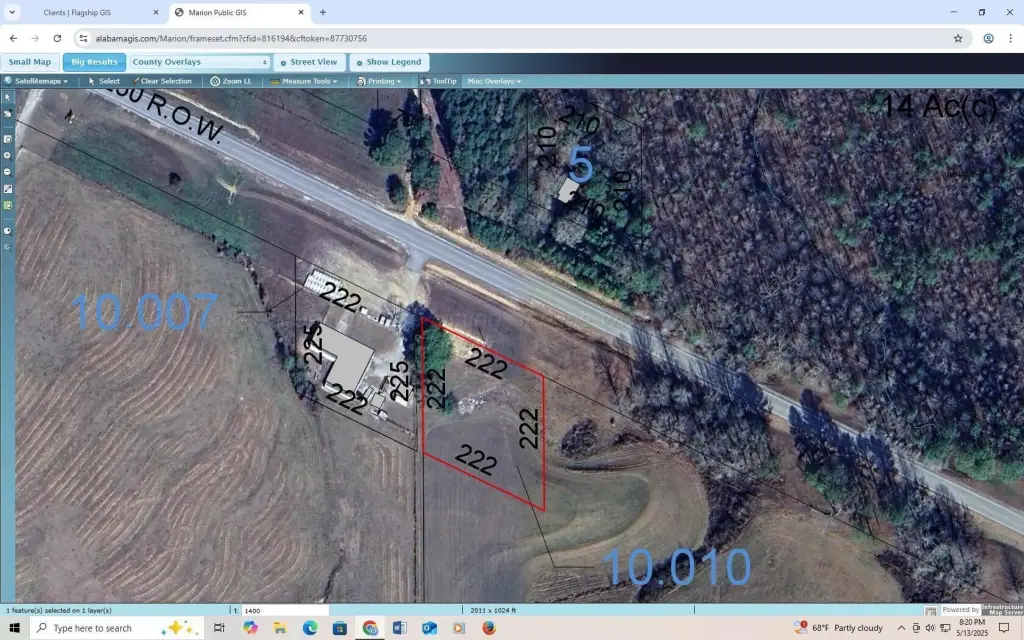Switch to Small Map view

click(30, 62)
